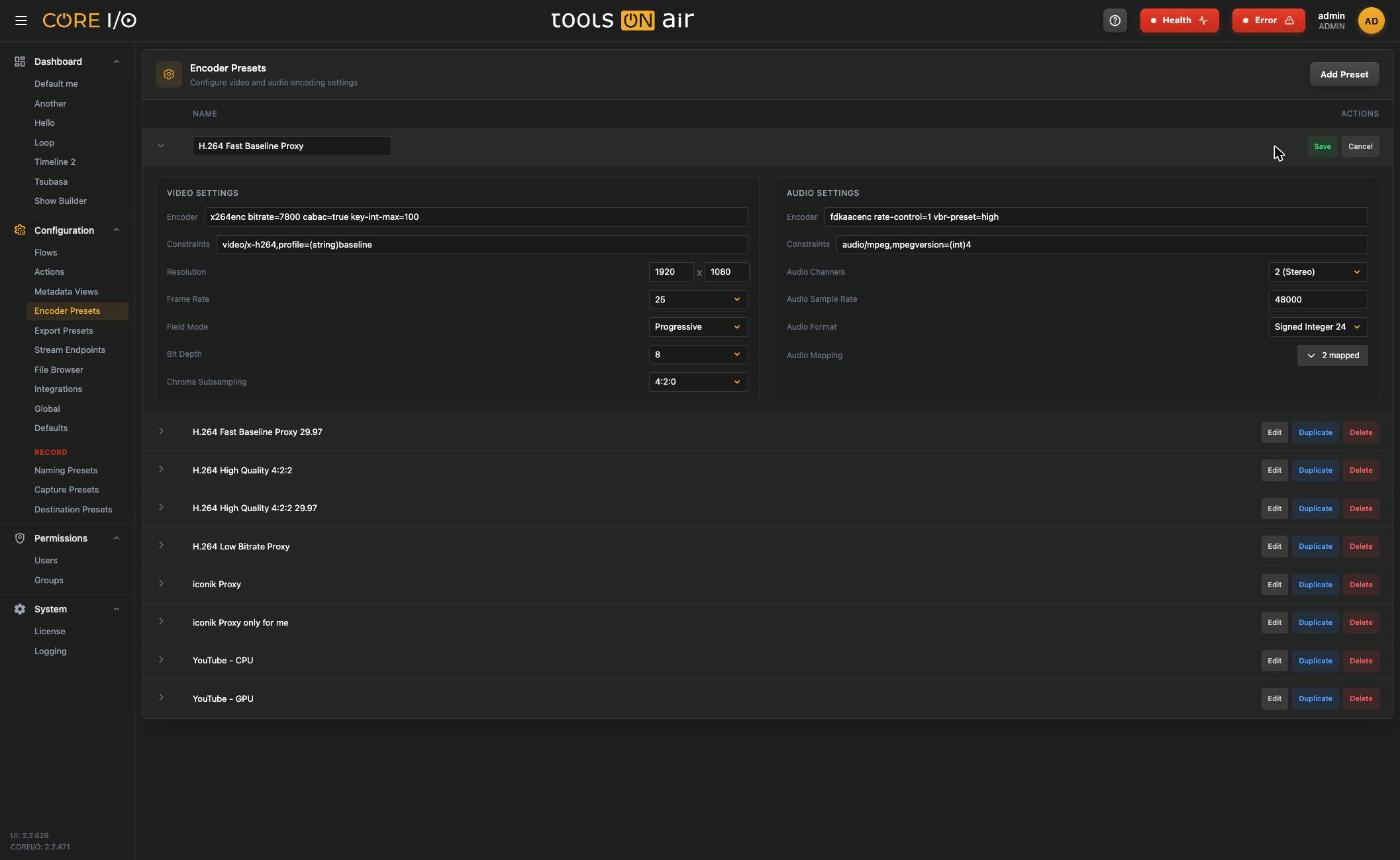Edit the preset name field

291,146
